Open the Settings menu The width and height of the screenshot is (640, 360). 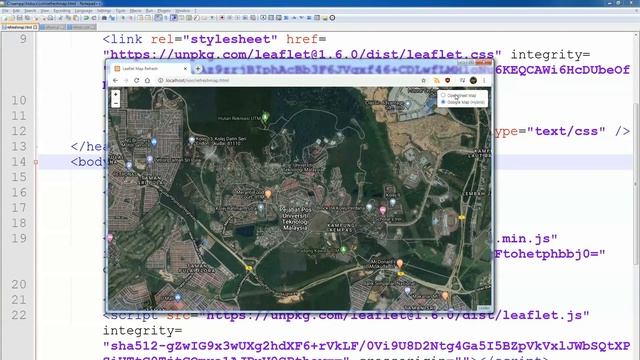click(x=104, y=11)
